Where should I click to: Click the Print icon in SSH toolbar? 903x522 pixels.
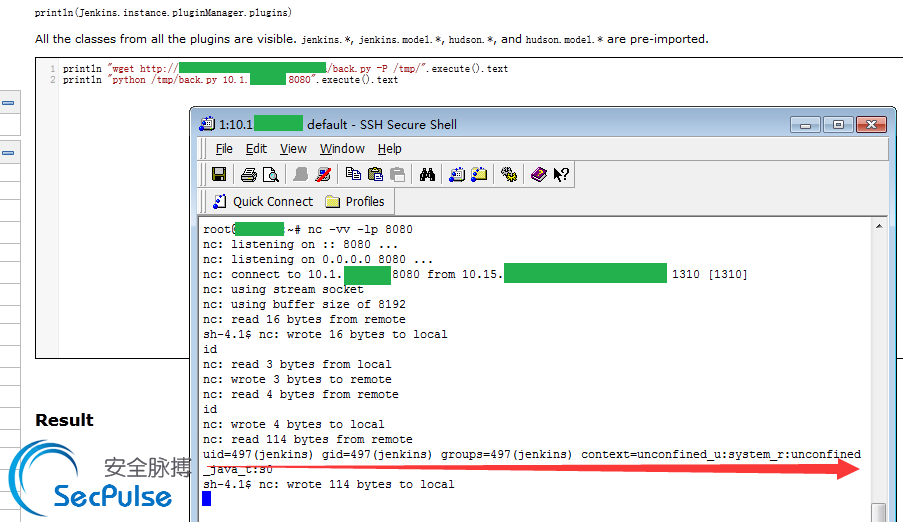pos(249,175)
